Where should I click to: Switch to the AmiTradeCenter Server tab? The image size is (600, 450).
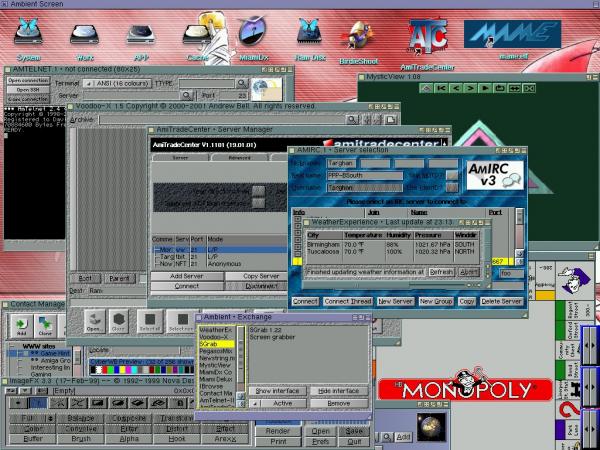coord(180,157)
